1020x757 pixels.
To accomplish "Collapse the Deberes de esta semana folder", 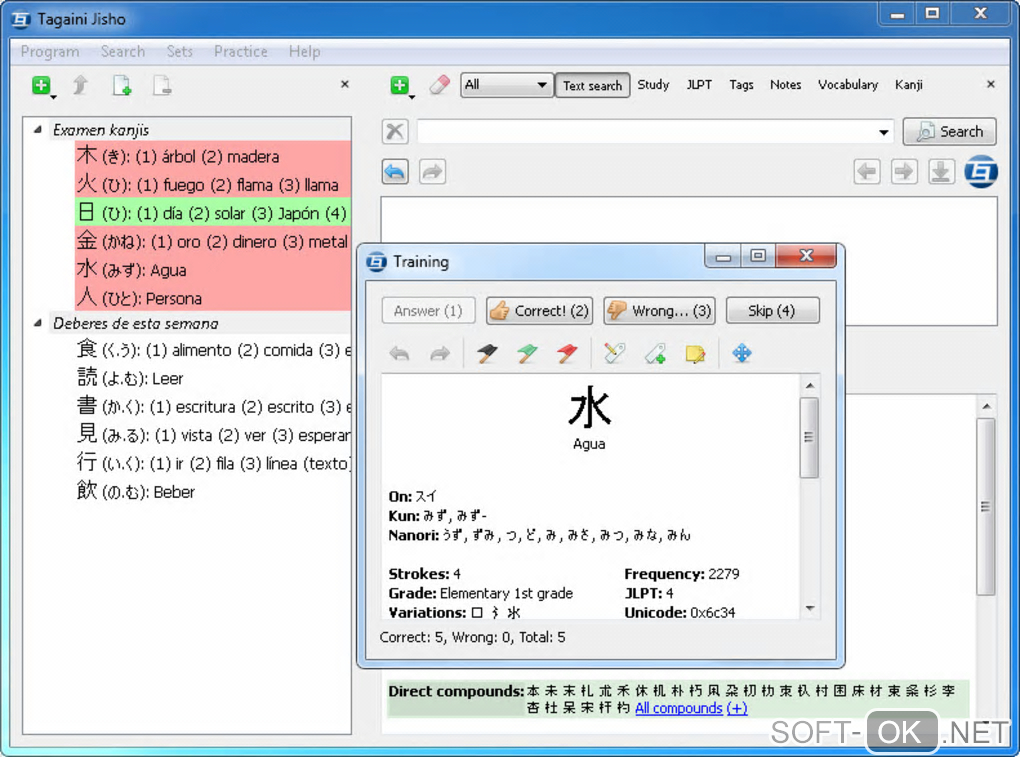I will click(38, 323).
